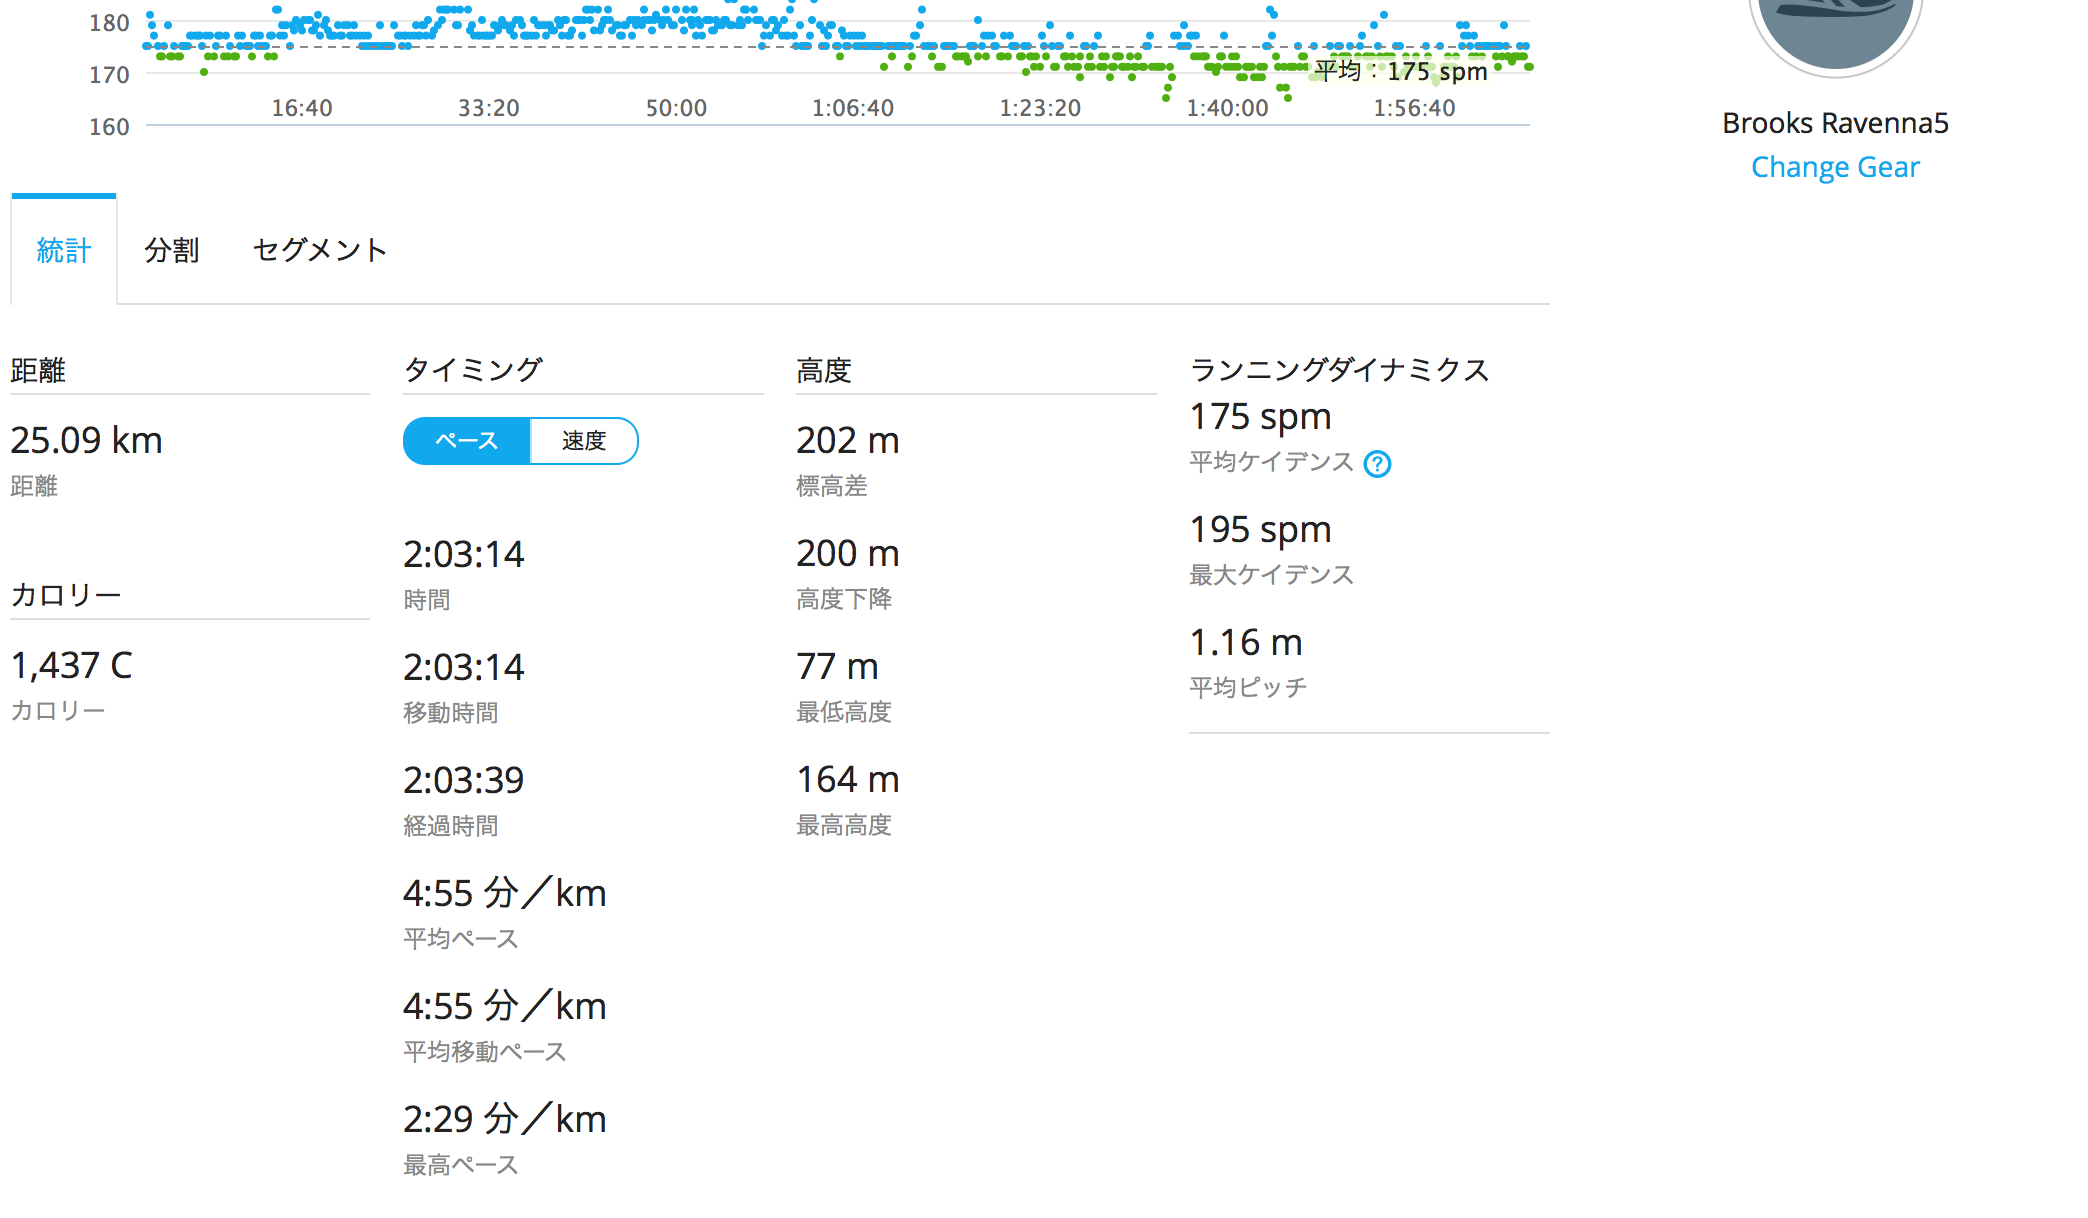Click the 4:55 分/km average pace value
The height and width of the screenshot is (1218, 2088).
pos(505,893)
